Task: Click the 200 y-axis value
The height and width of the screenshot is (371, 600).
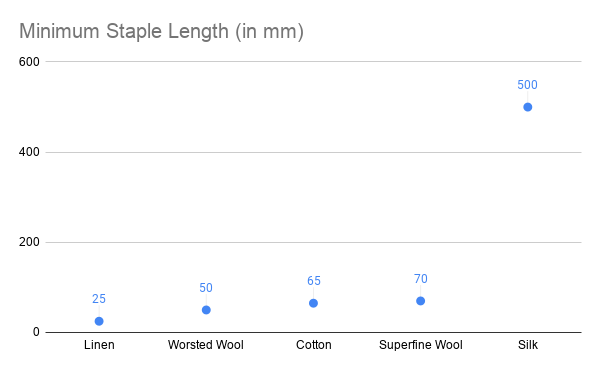Action: click(29, 242)
